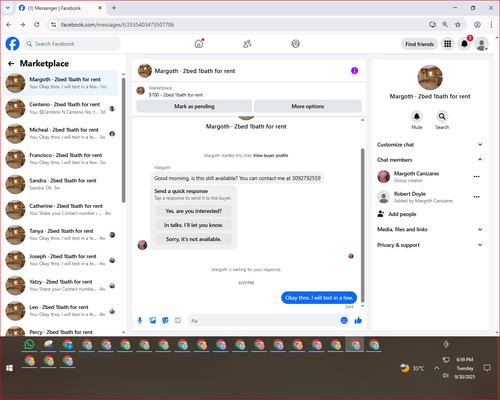The image size is (500, 400).
Task: Open WhatsApp from the taskbar
Action: [29, 344]
